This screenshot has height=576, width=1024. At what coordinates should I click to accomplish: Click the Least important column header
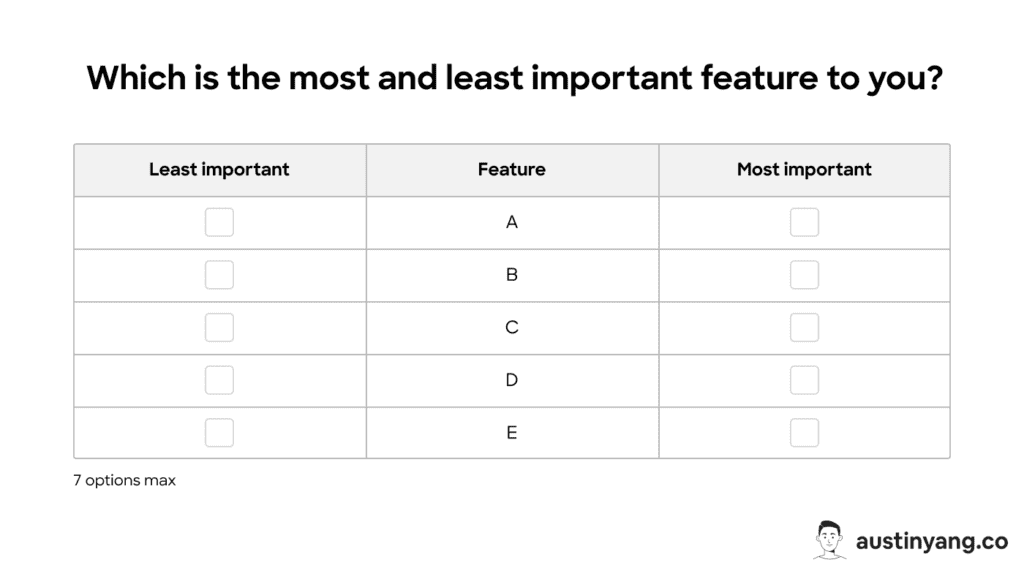click(220, 170)
